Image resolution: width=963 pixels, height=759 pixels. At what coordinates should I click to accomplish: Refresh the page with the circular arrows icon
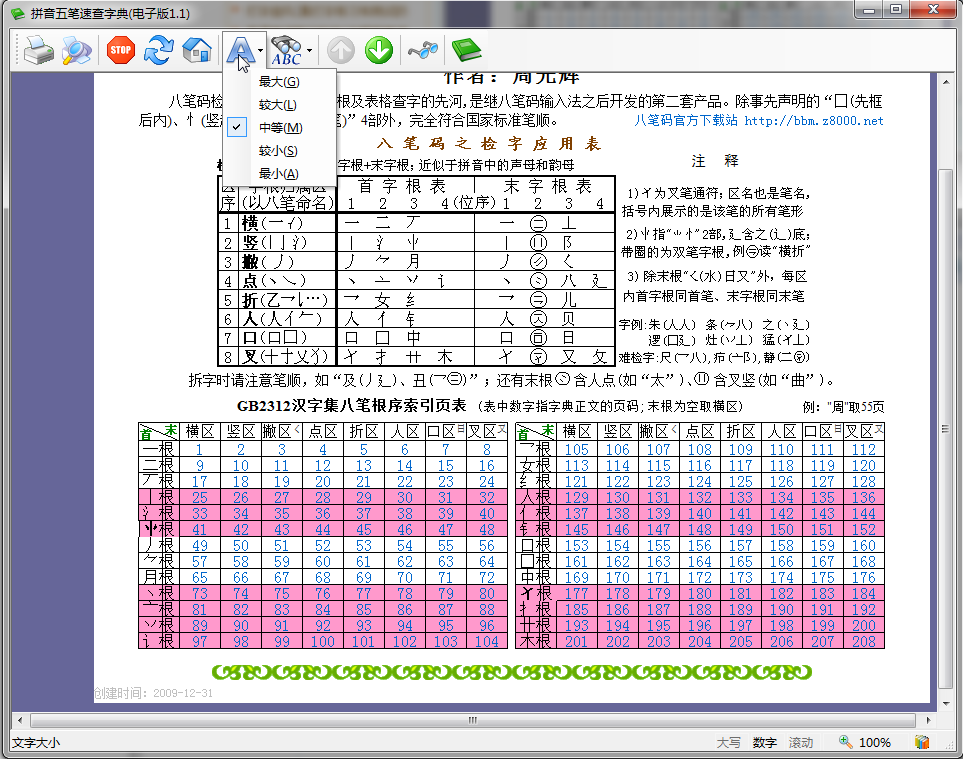click(x=158, y=51)
